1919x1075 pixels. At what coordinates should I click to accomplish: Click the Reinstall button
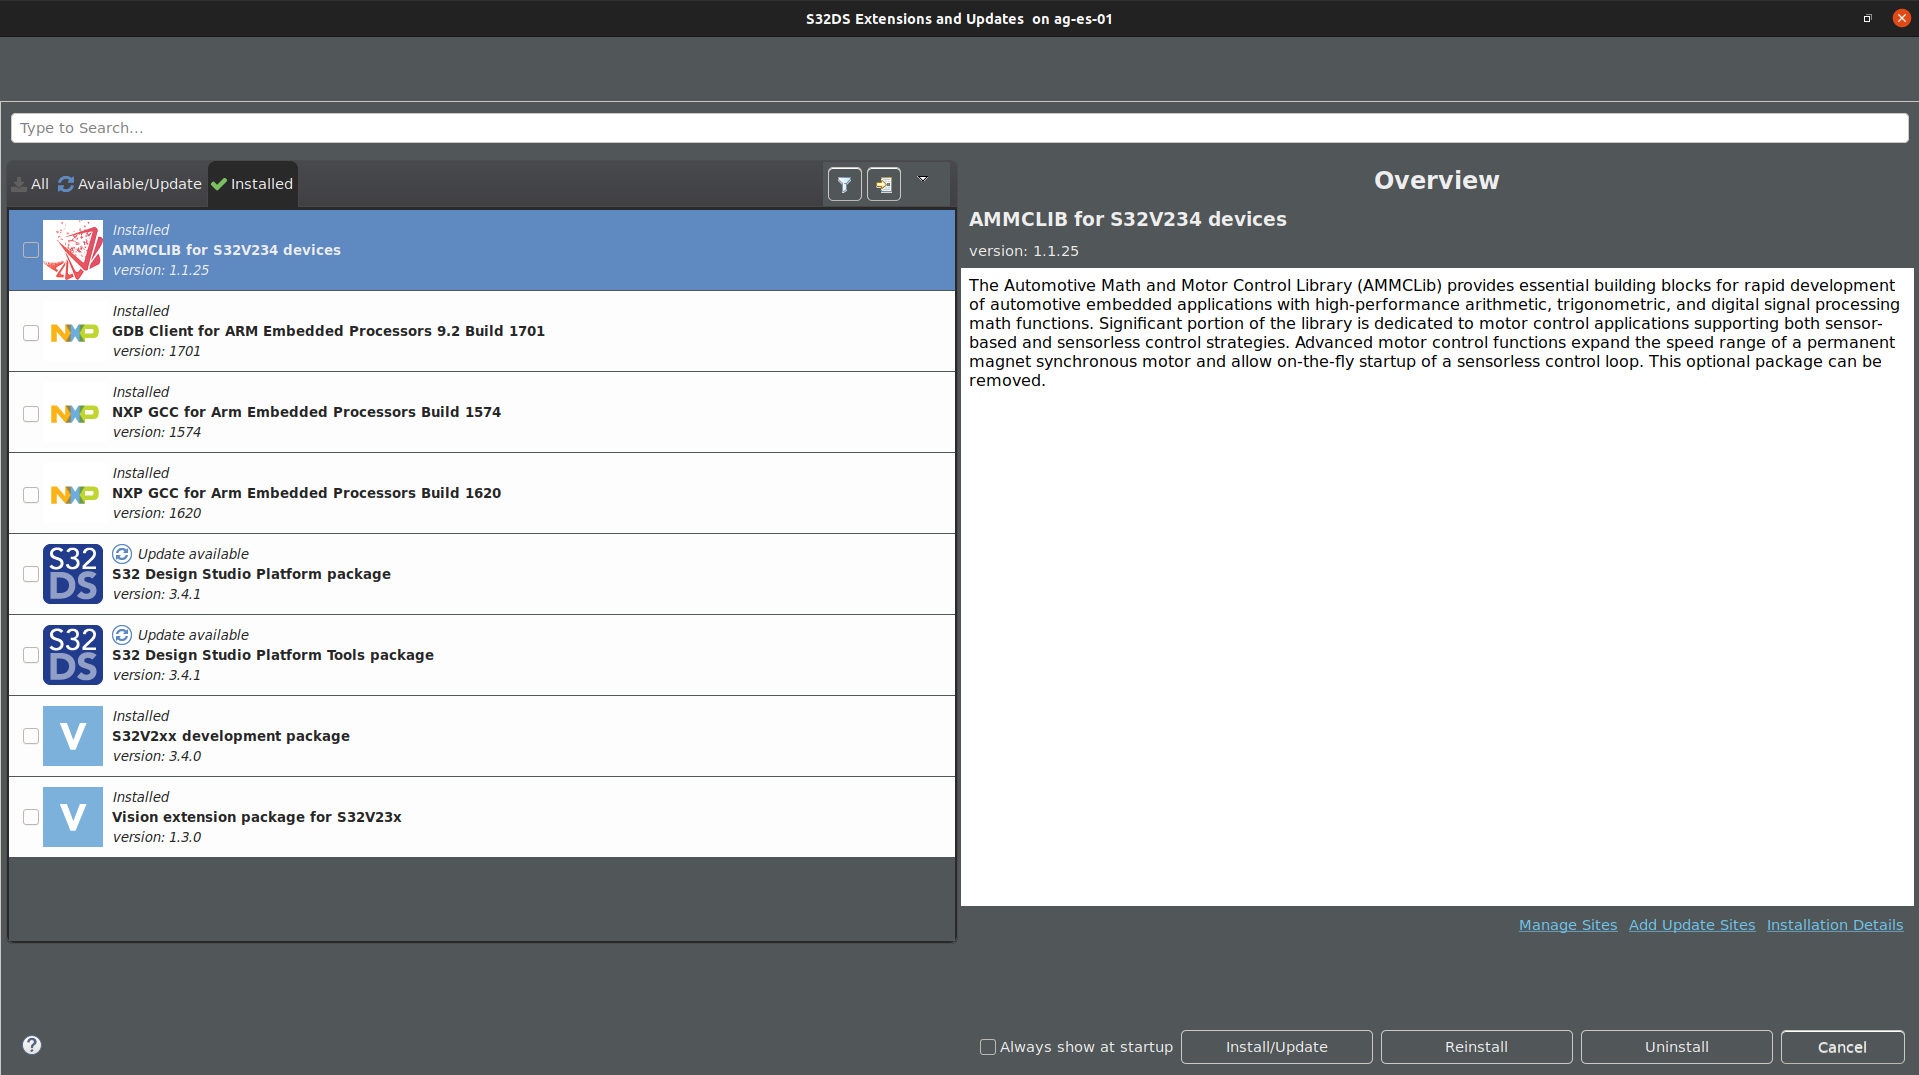click(x=1476, y=1047)
